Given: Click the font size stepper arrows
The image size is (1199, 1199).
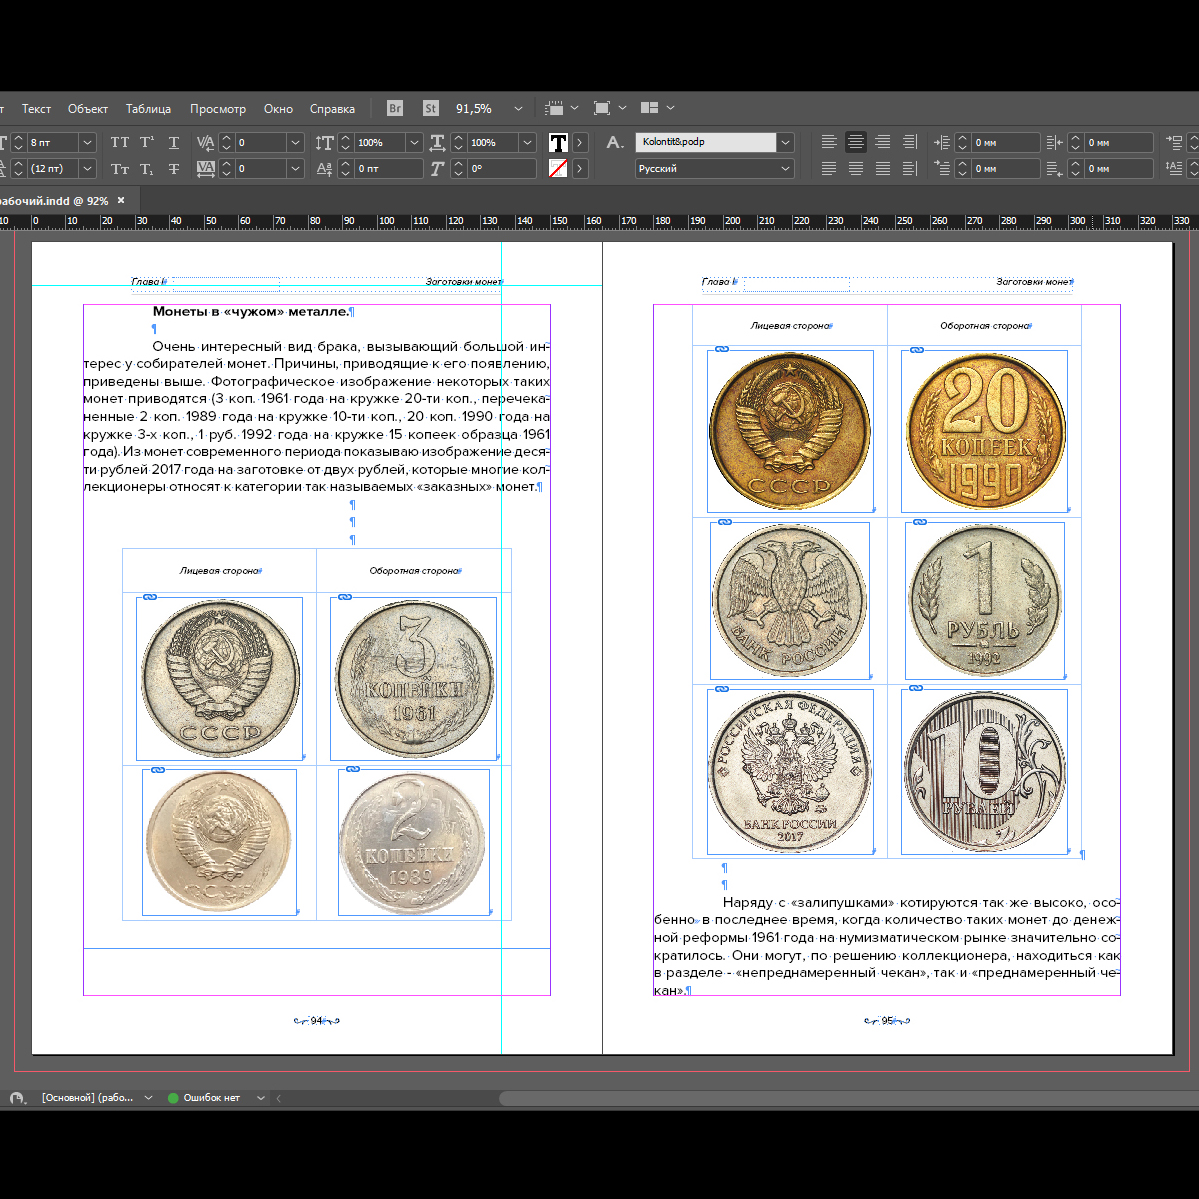Looking at the screenshot, I should 18,142.
